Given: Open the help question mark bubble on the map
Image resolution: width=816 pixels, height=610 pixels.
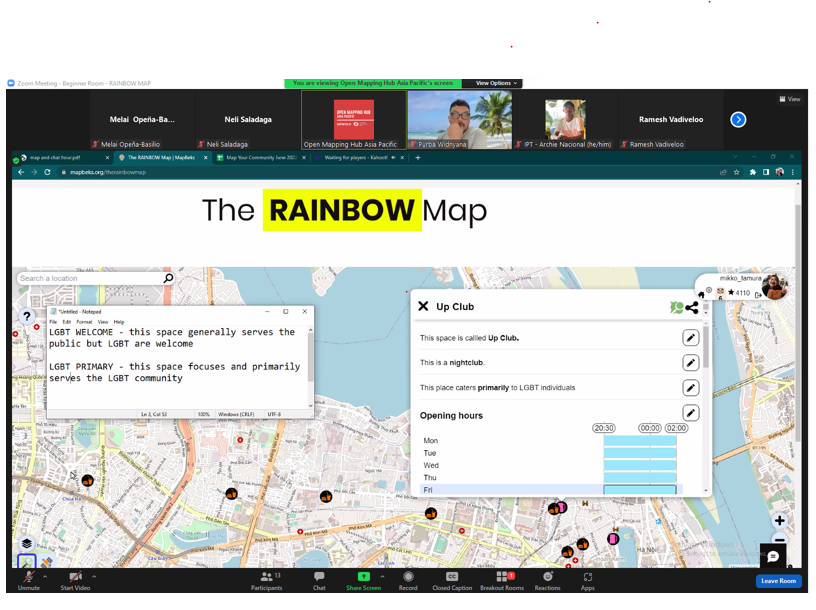Looking at the screenshot, I should point(24,316).
